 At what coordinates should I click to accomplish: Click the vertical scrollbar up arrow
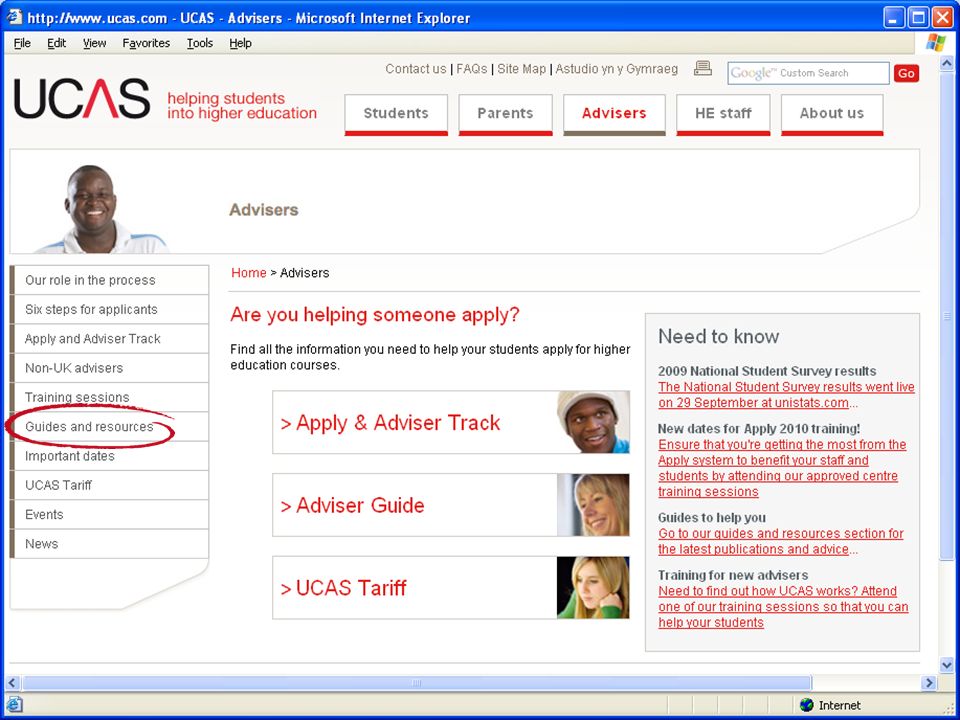(947, 64)
